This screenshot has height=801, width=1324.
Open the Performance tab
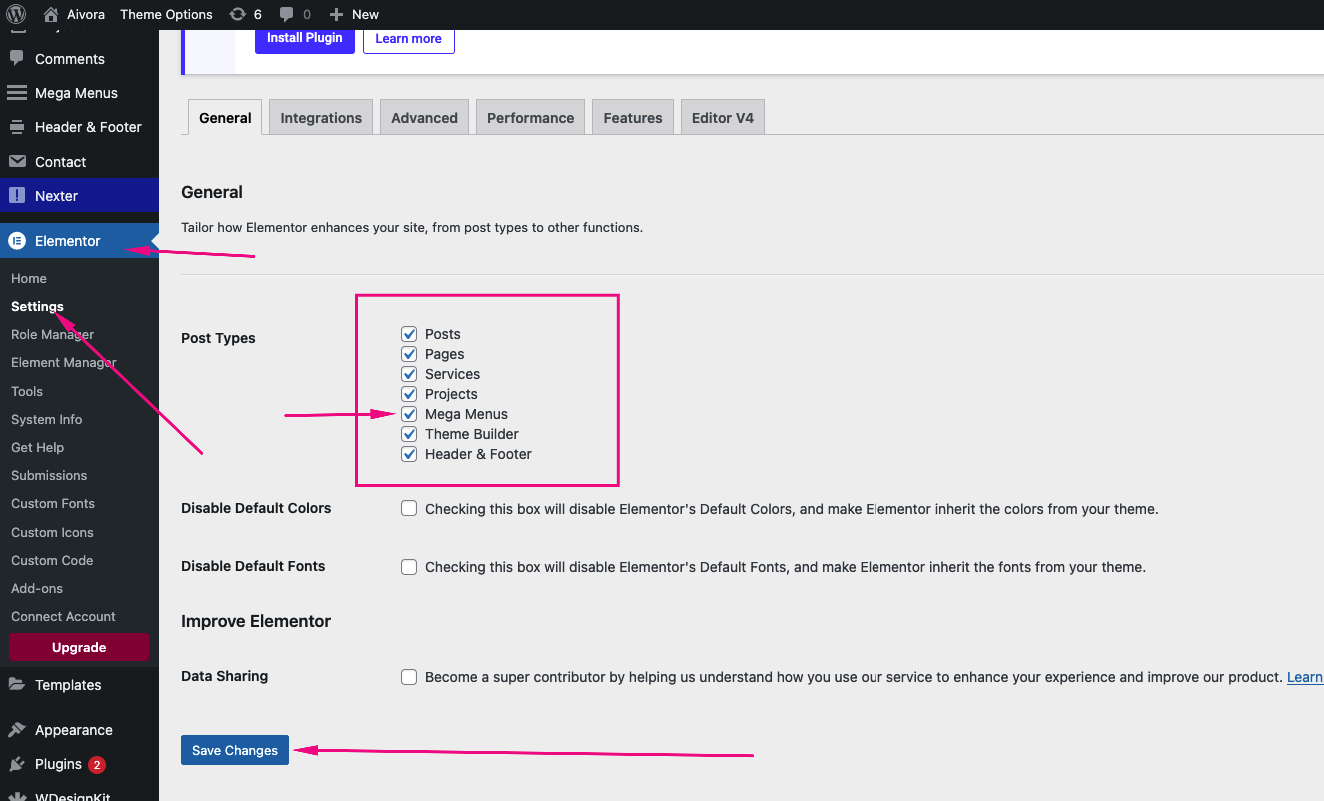[530, 118]
